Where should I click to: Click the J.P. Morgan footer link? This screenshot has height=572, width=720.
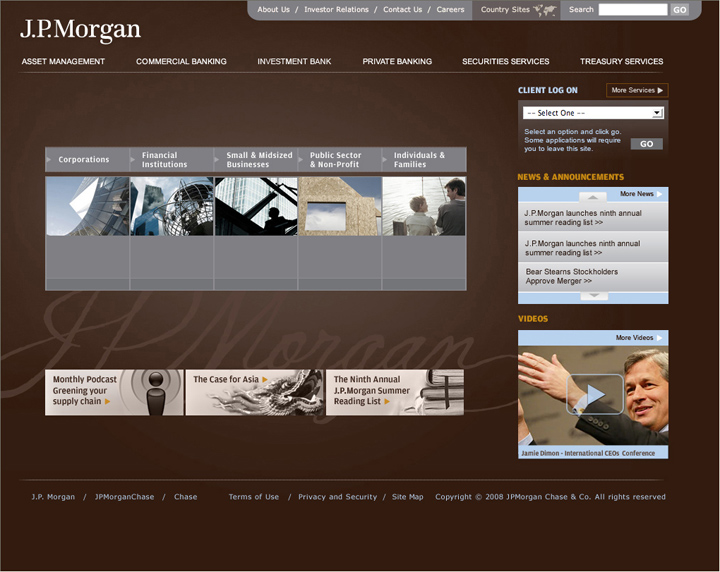click(x=53, y=497)
